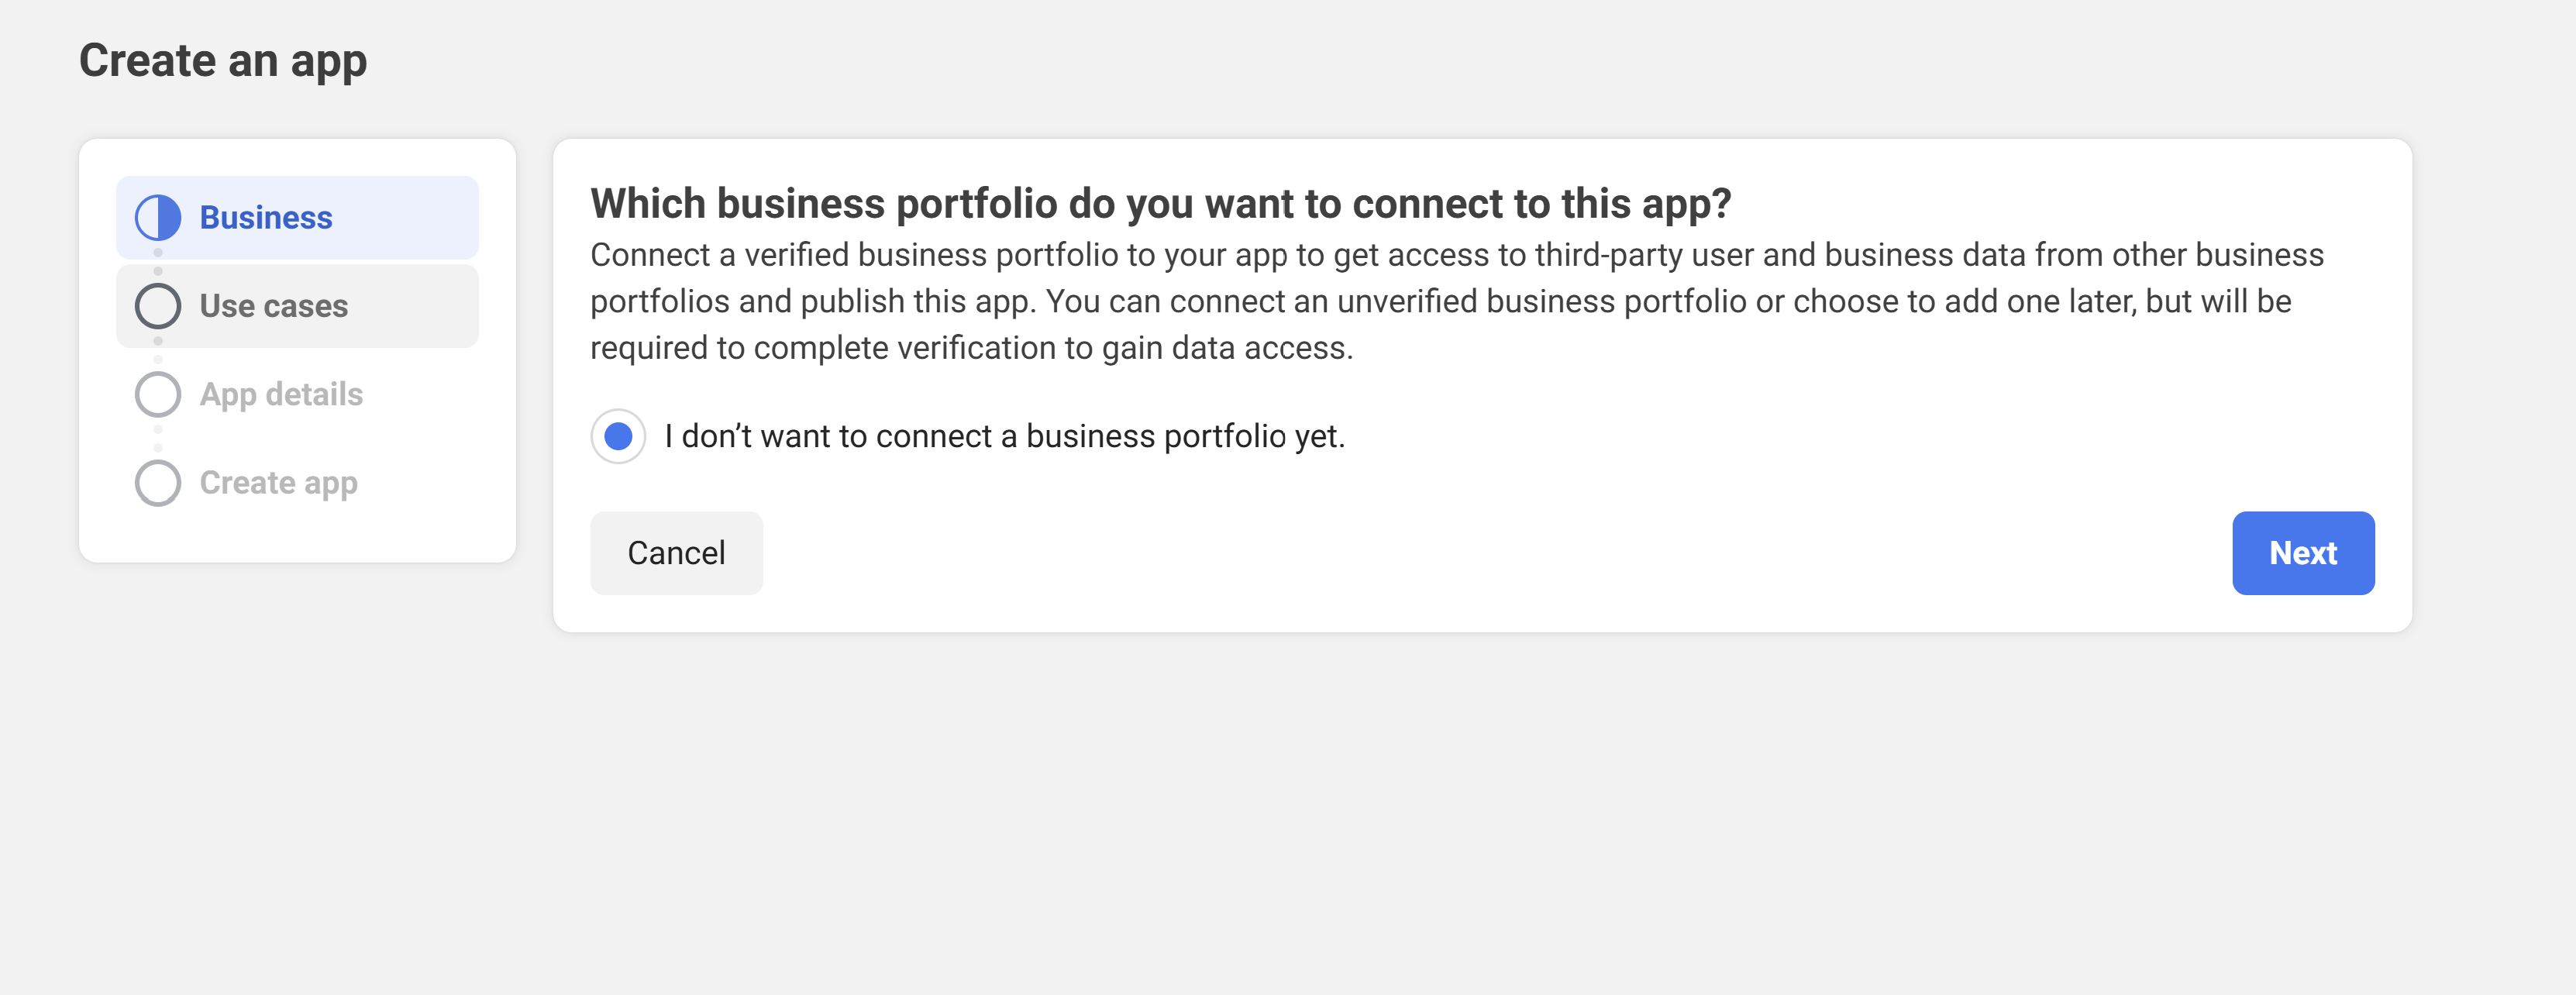Click the App details step circle icon
The width and height of the screenshot is (2576, 995).
coord(158,394)
